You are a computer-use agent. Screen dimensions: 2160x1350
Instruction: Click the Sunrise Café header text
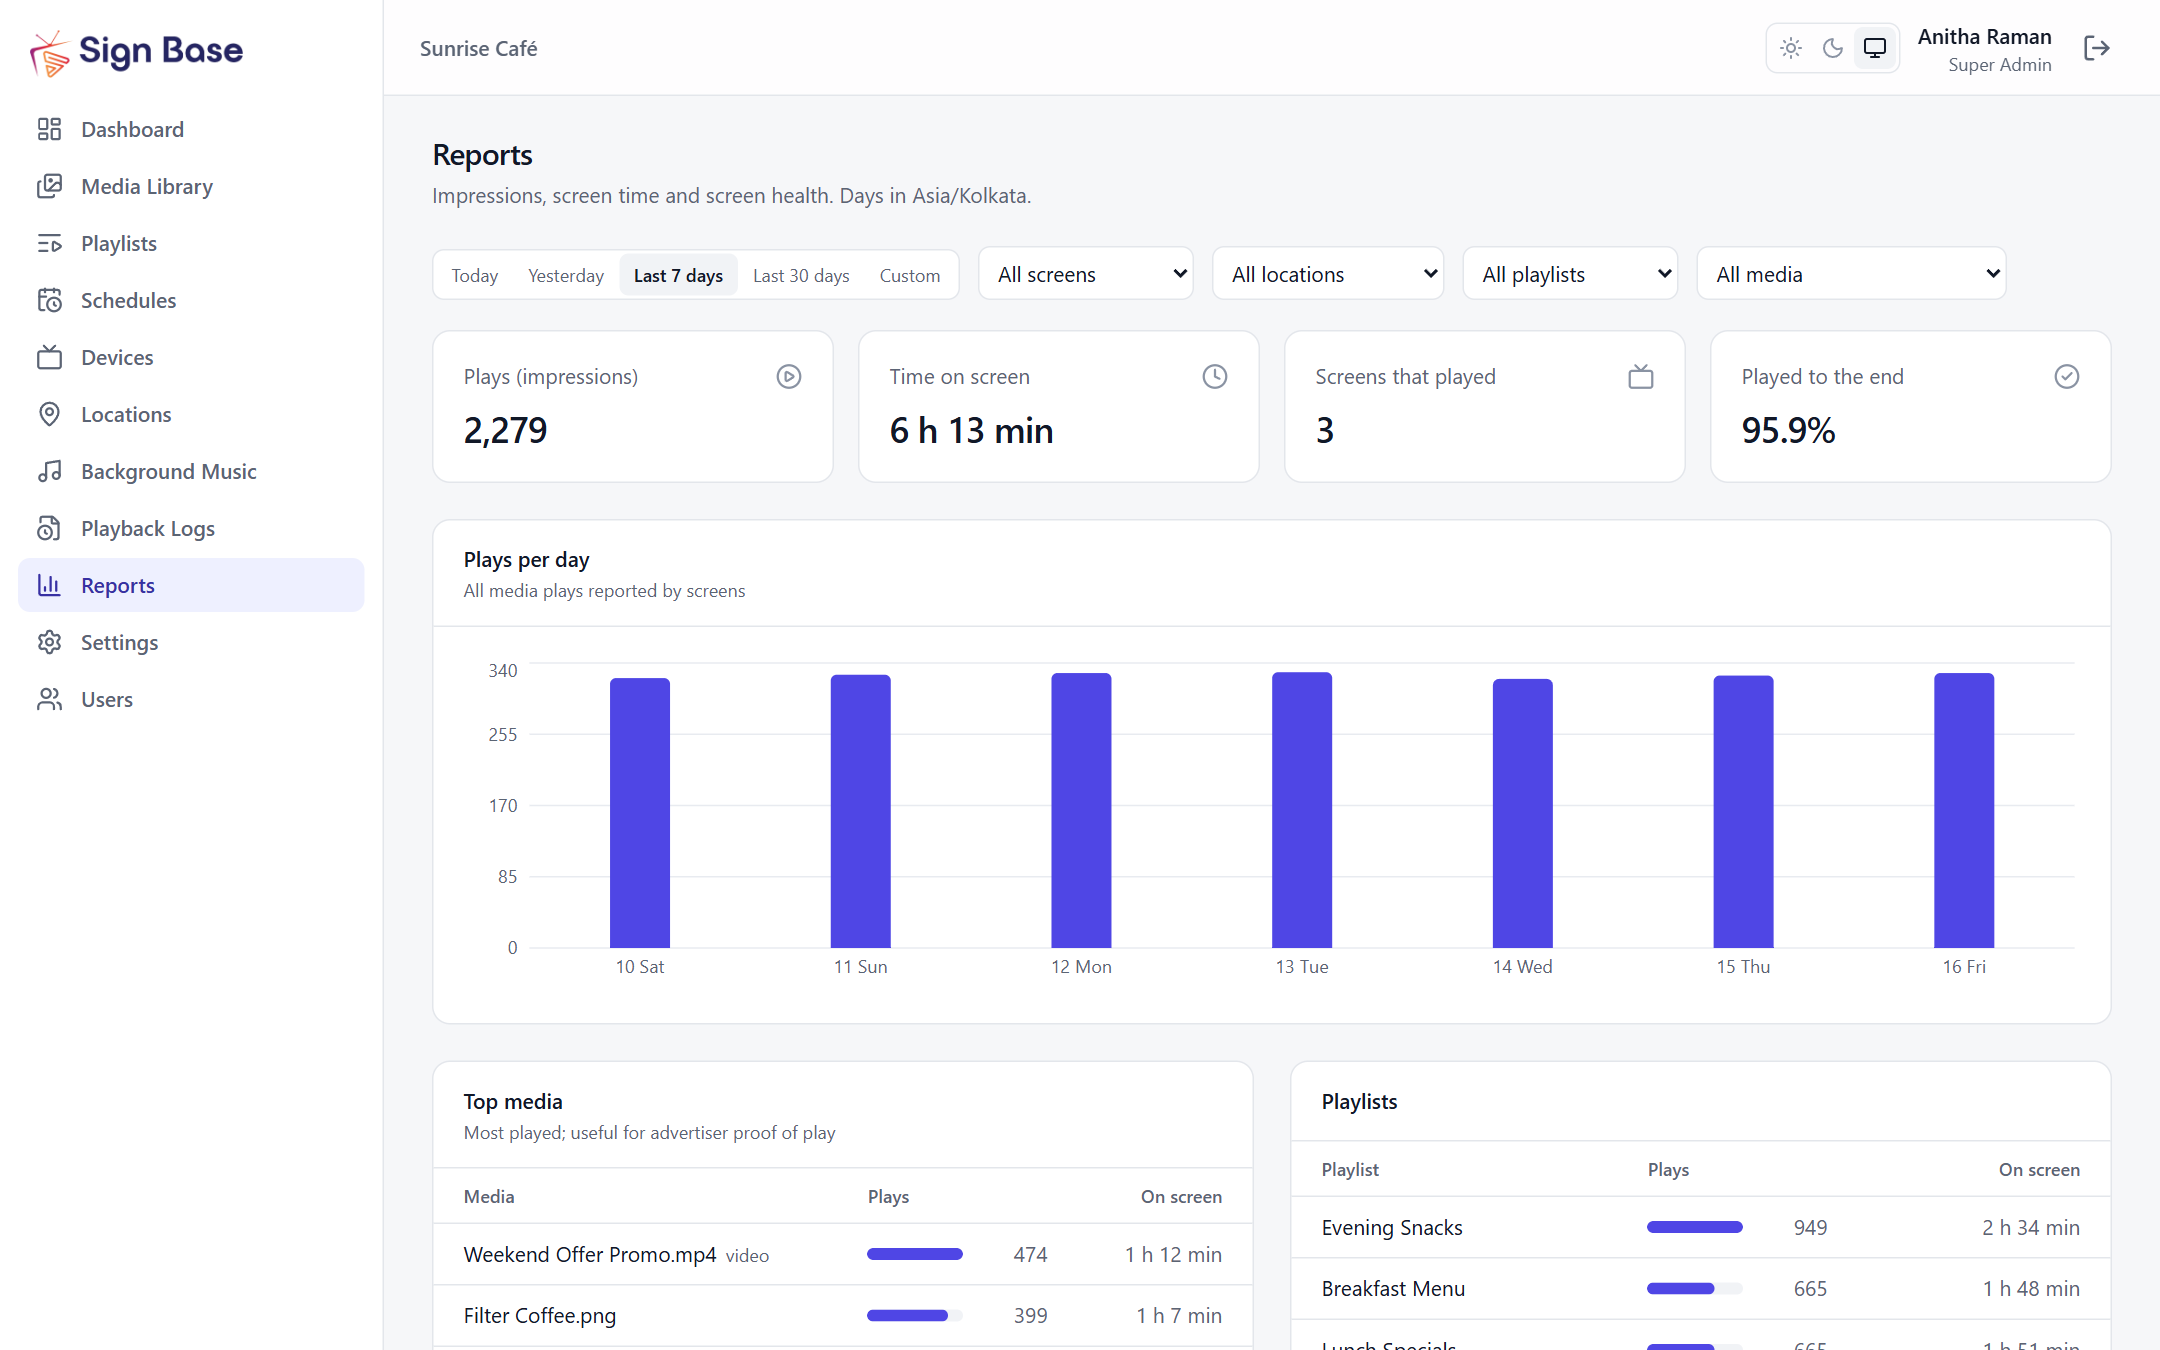pos(479,48)
